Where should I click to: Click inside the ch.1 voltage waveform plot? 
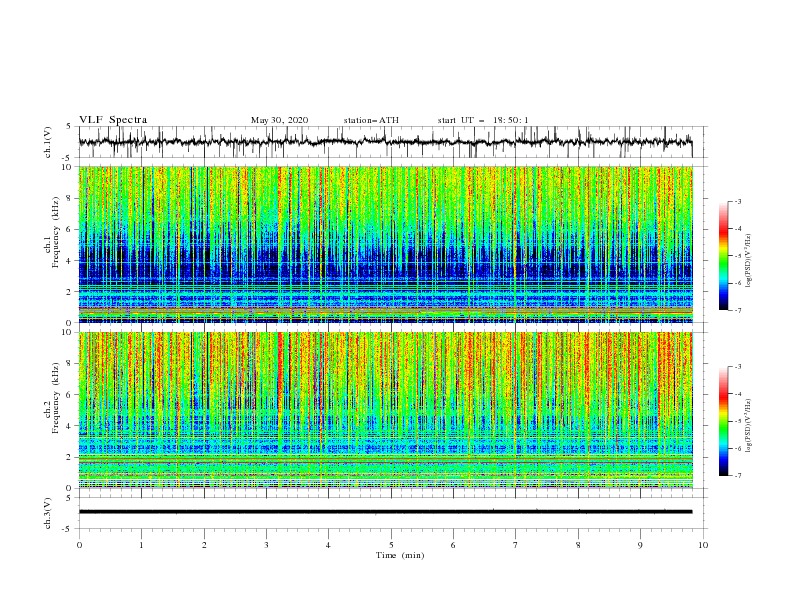392,142
